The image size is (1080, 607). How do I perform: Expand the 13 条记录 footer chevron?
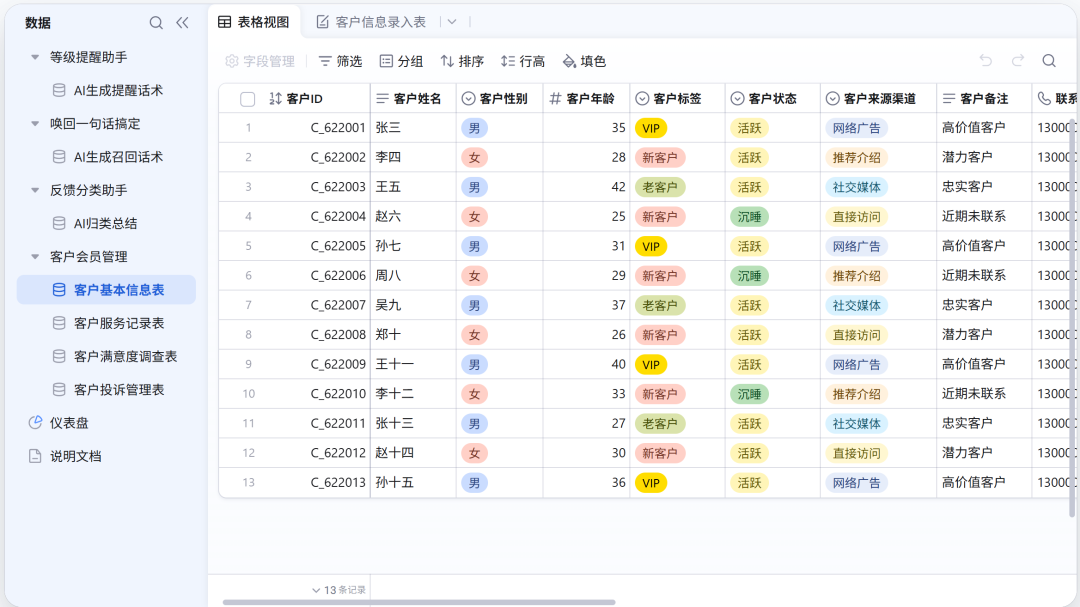[x=316, y=590]
